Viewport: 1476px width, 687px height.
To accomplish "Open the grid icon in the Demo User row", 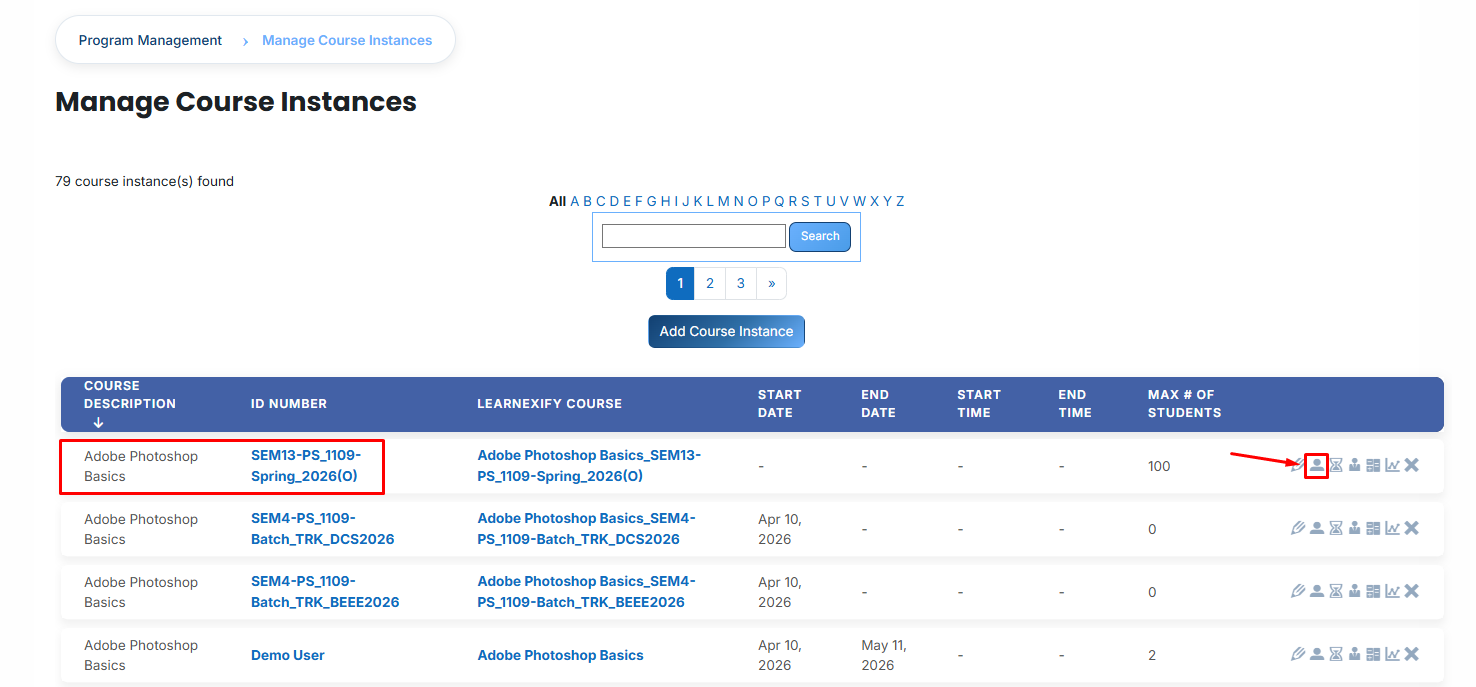I will pyautogui.click(x=1373, y=654).
